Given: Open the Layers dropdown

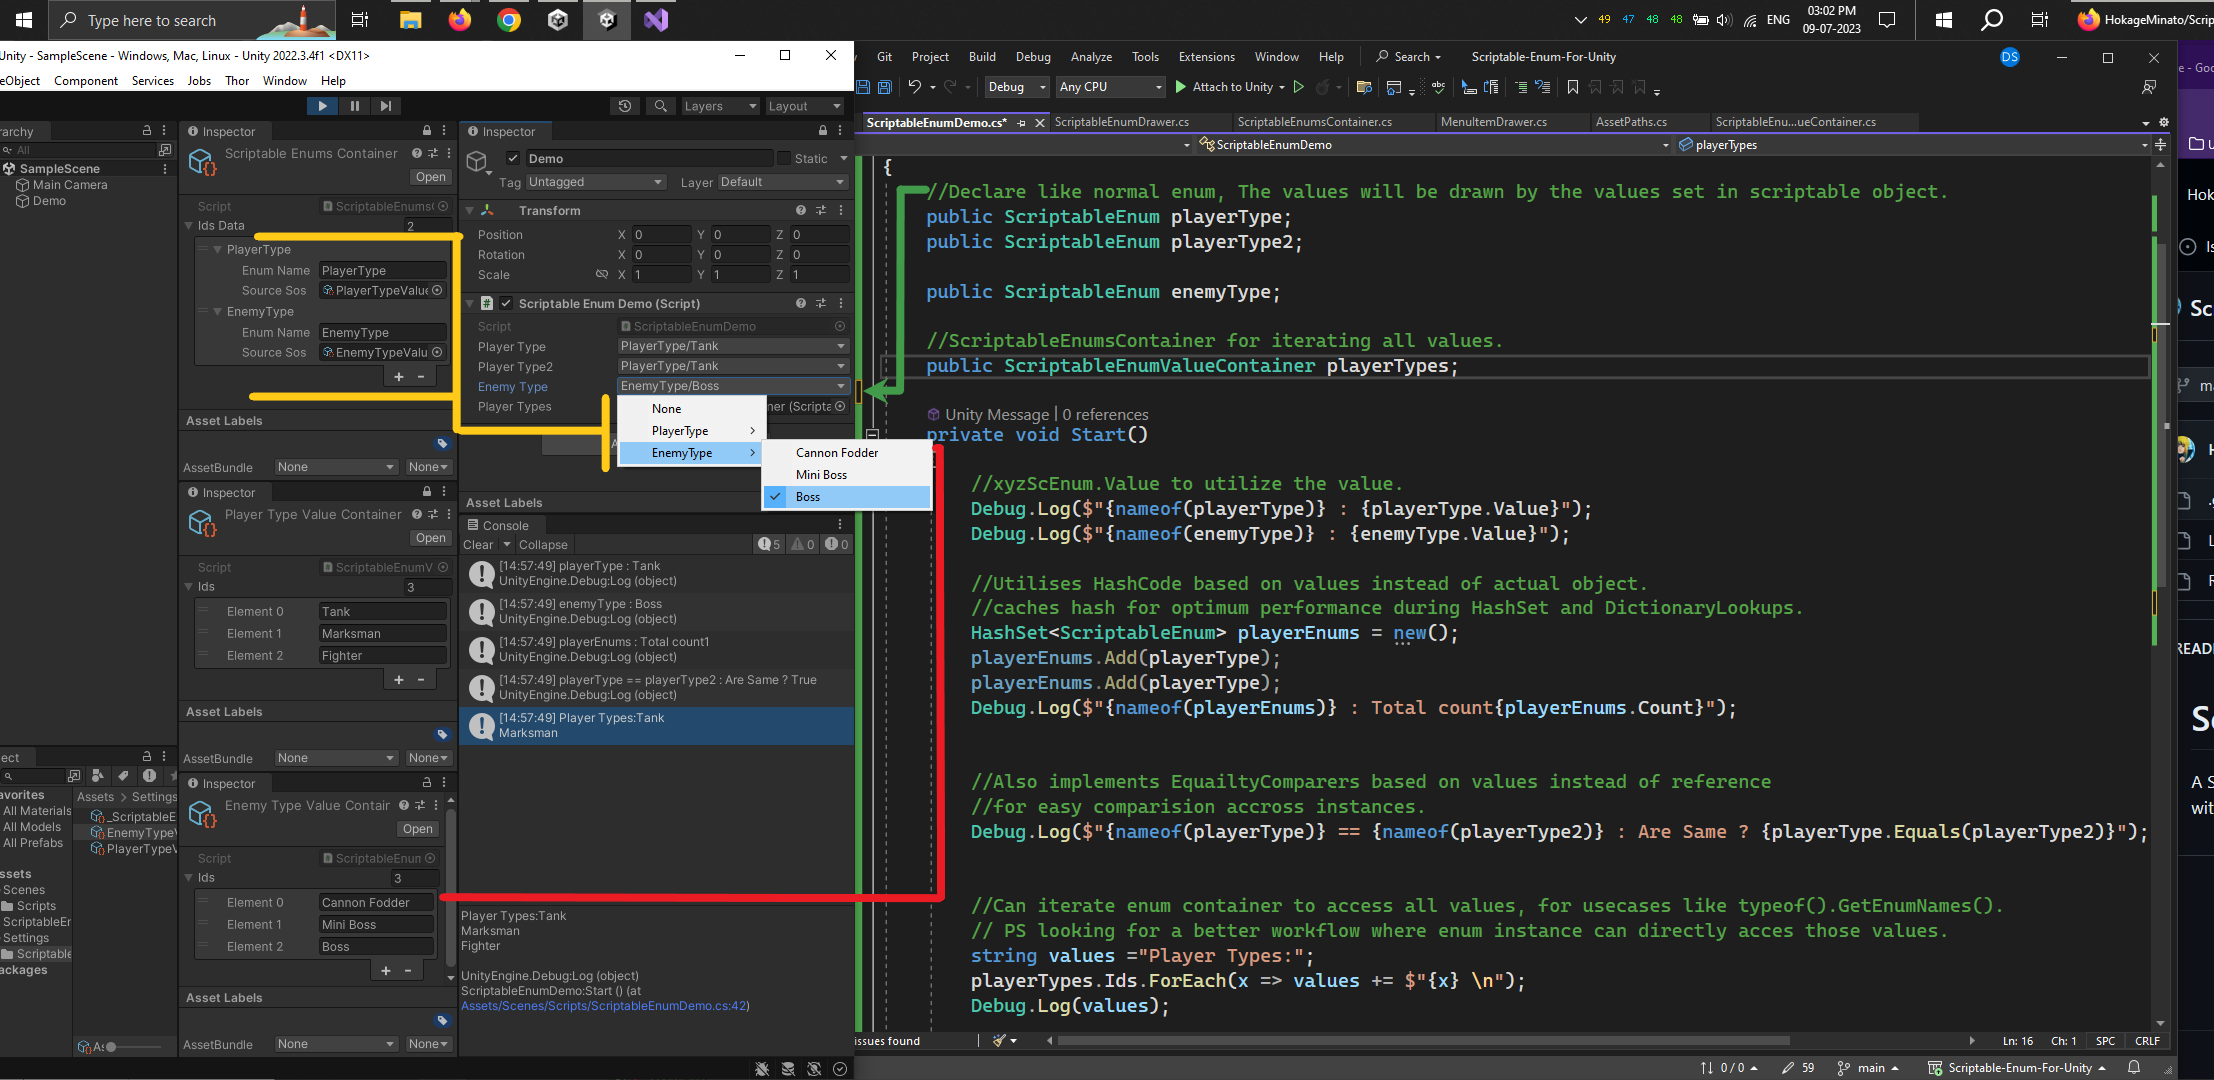Looking at the screenshot, I should (719, 106).
